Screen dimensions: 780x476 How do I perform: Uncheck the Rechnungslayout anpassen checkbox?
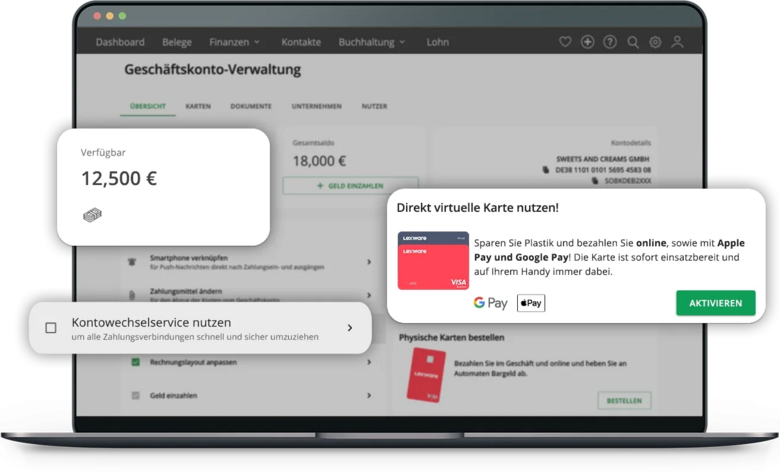click(136, 362)
